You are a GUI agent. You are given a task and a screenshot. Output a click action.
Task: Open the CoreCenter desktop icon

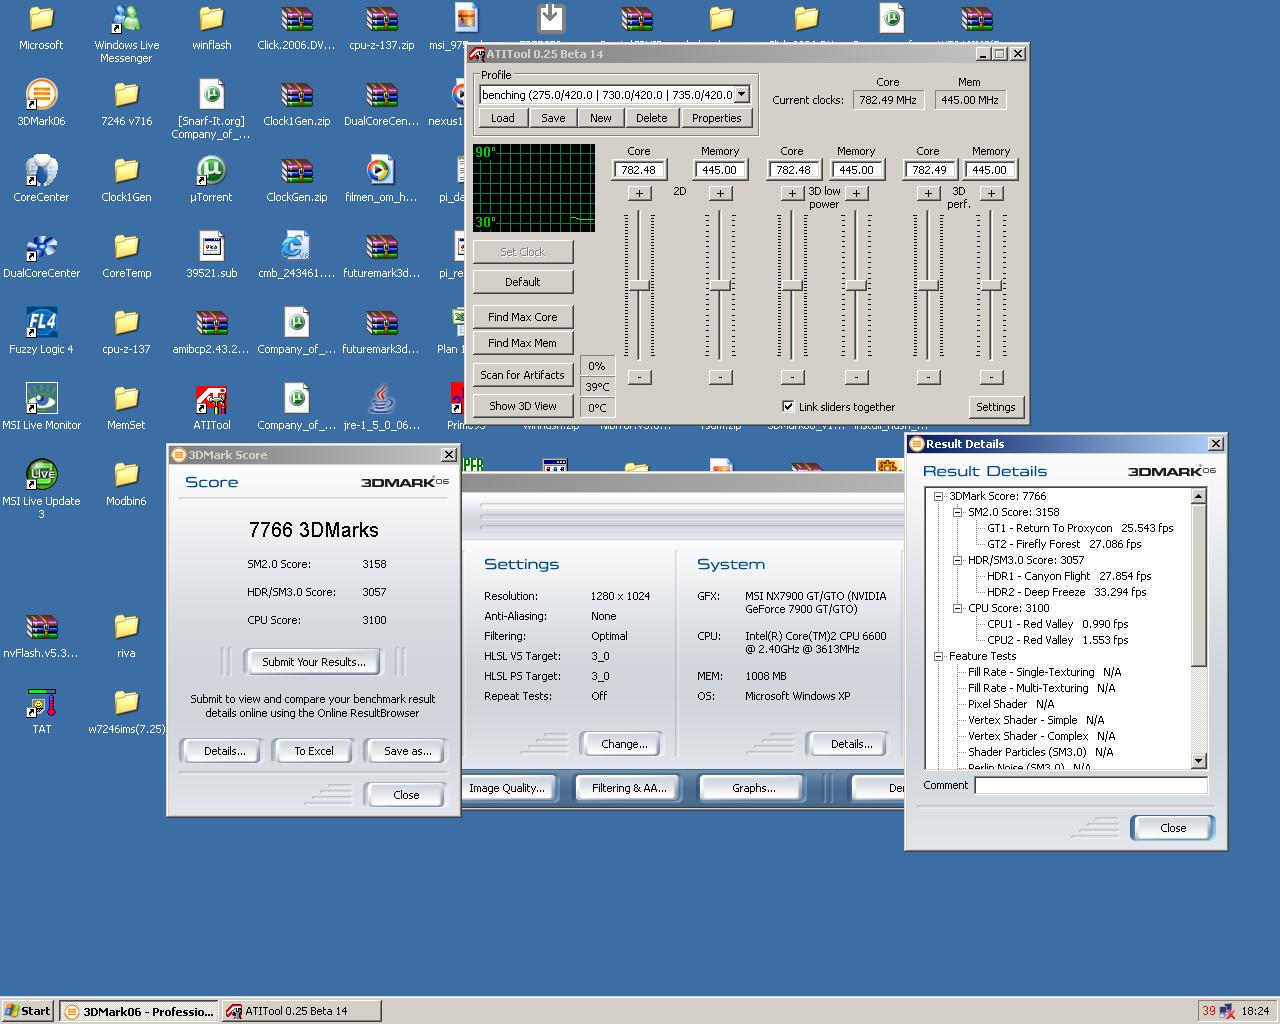coord(41,179)
